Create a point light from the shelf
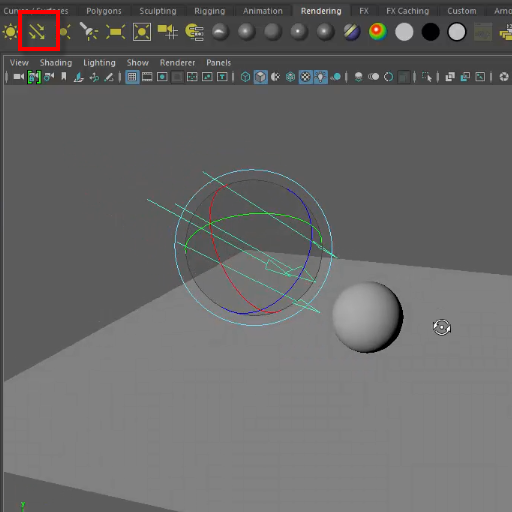This screenshot has width=512, height=512. pos(65,32)
